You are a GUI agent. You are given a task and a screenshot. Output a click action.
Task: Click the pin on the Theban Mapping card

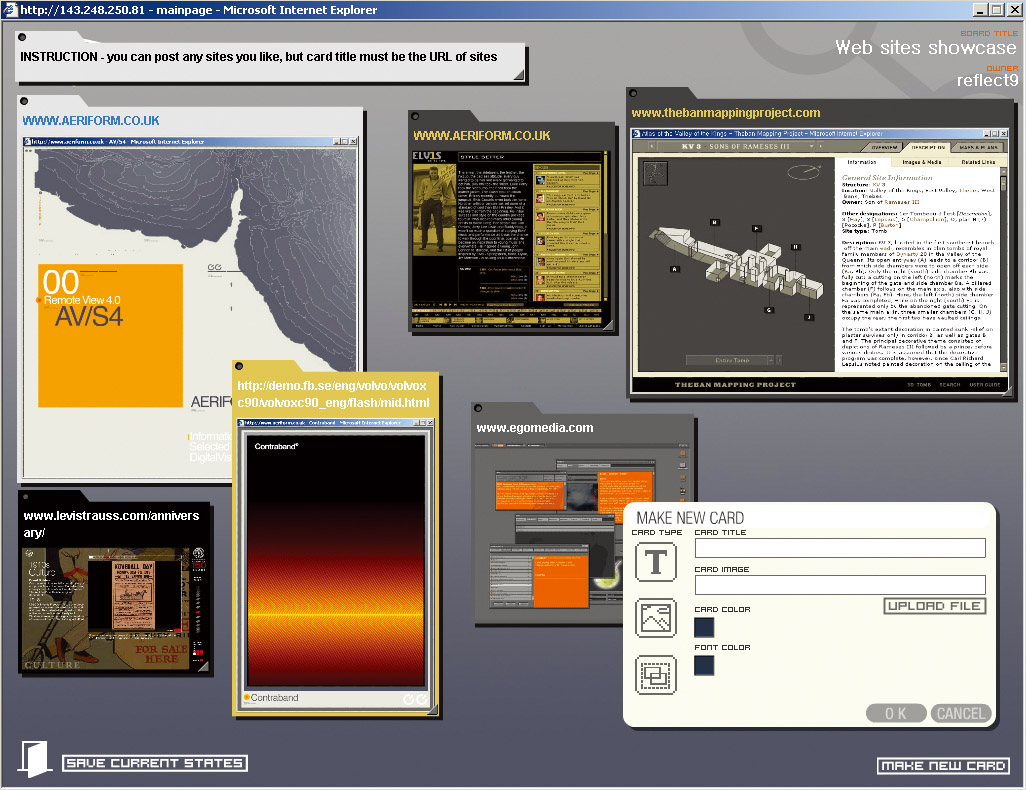click(x=634, y=94)
